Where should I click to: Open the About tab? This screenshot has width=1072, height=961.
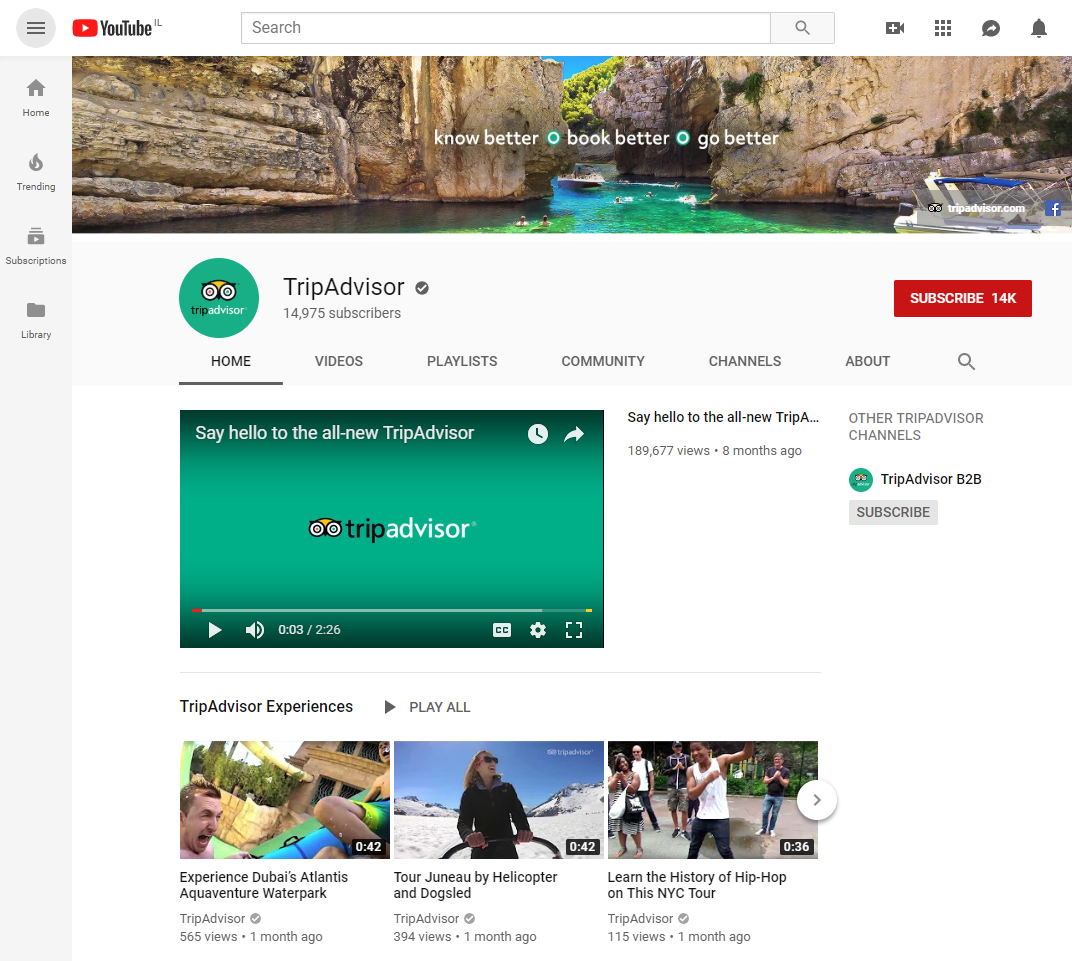867,361
